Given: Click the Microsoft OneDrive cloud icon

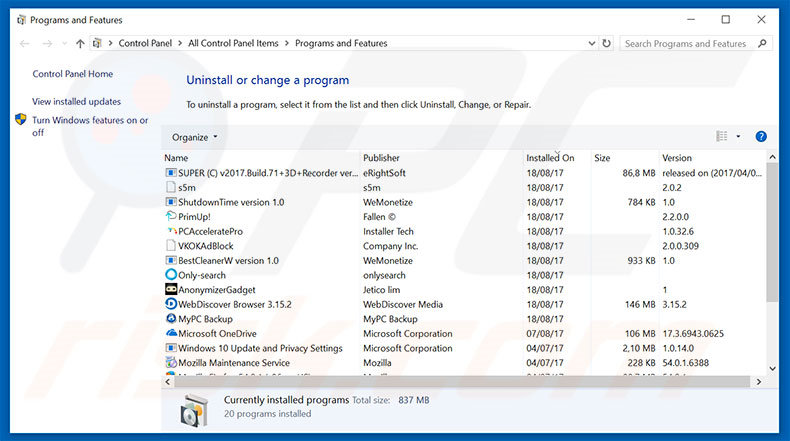Looking at the screenshot, I should coord(171,333).
